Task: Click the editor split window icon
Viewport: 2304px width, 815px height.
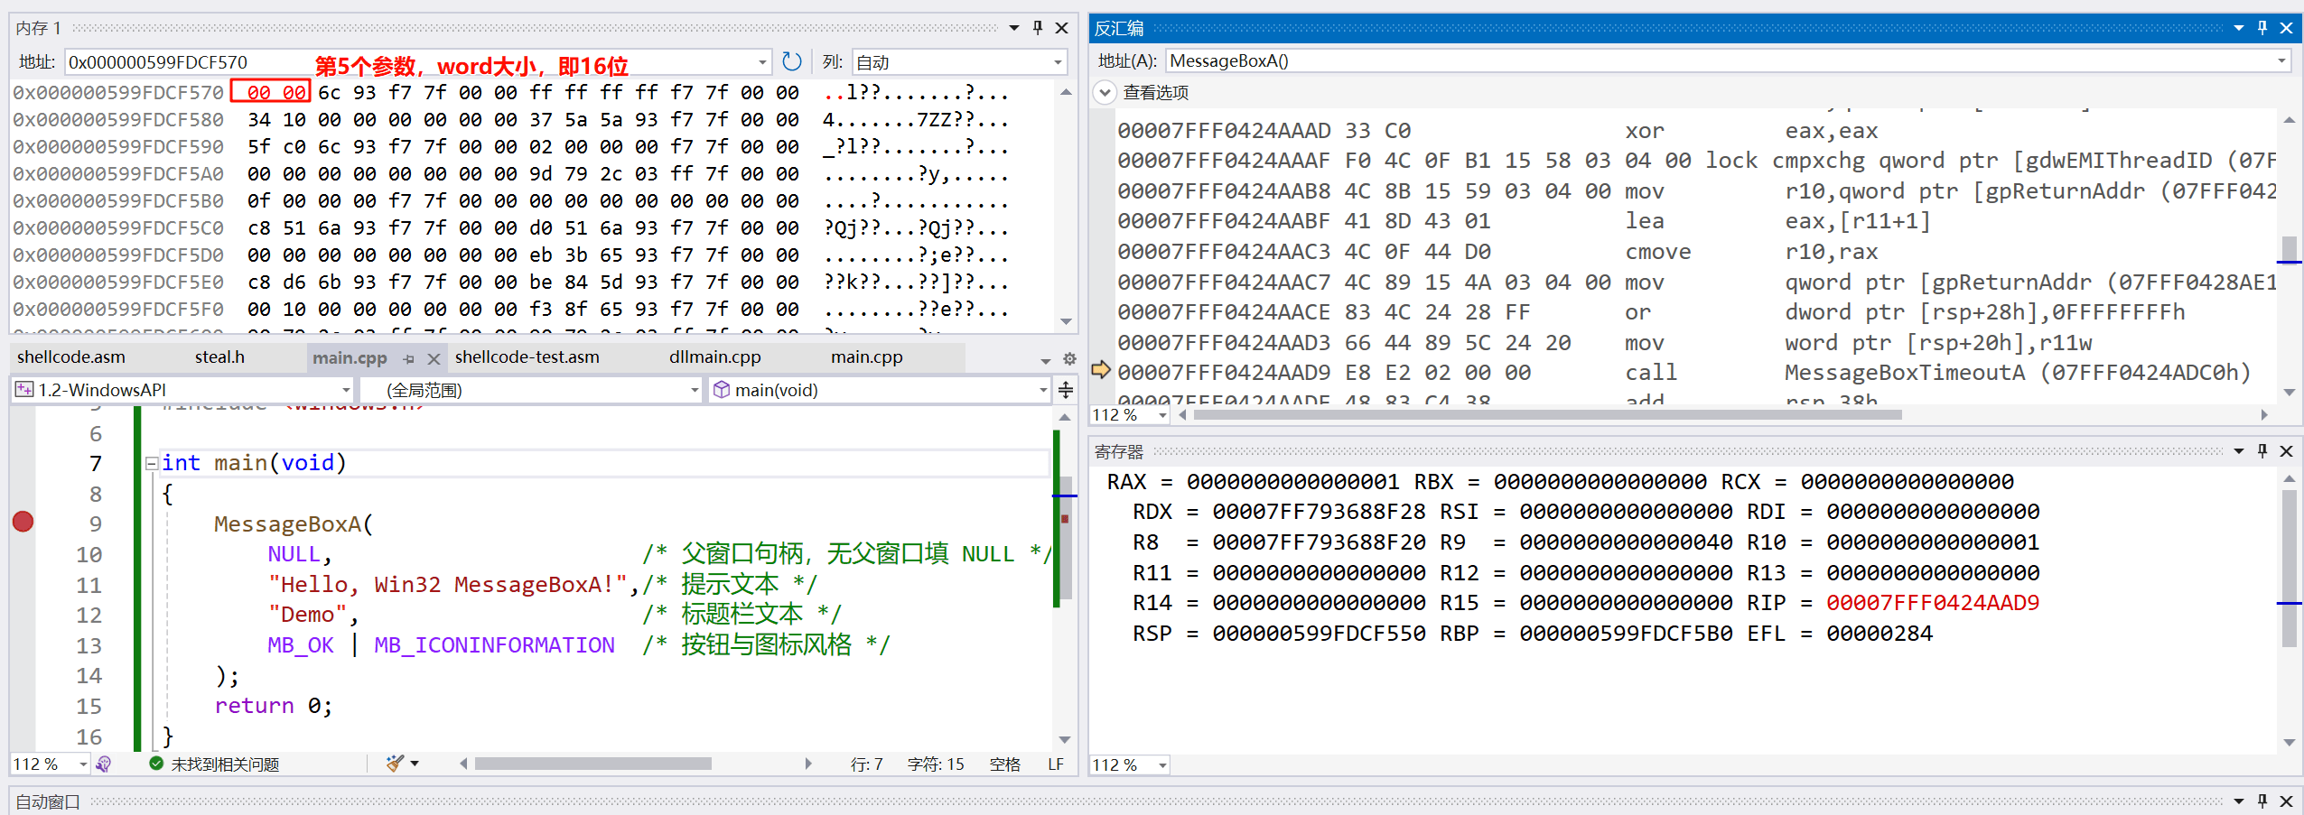Action: (x=1066, y=390)
